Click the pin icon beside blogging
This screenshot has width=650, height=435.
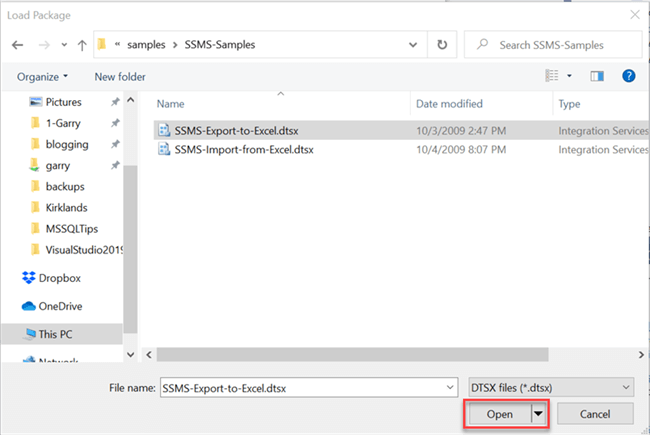[x=115, y=144]
